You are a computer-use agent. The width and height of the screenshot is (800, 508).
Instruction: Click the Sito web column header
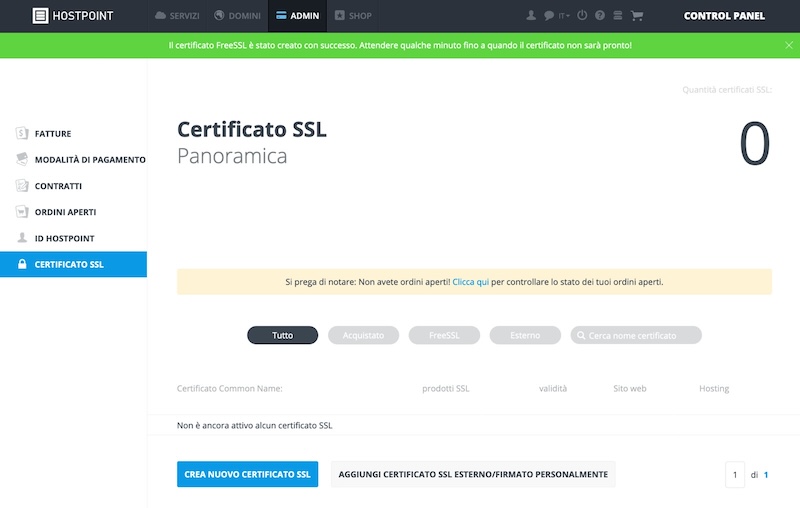630,388
